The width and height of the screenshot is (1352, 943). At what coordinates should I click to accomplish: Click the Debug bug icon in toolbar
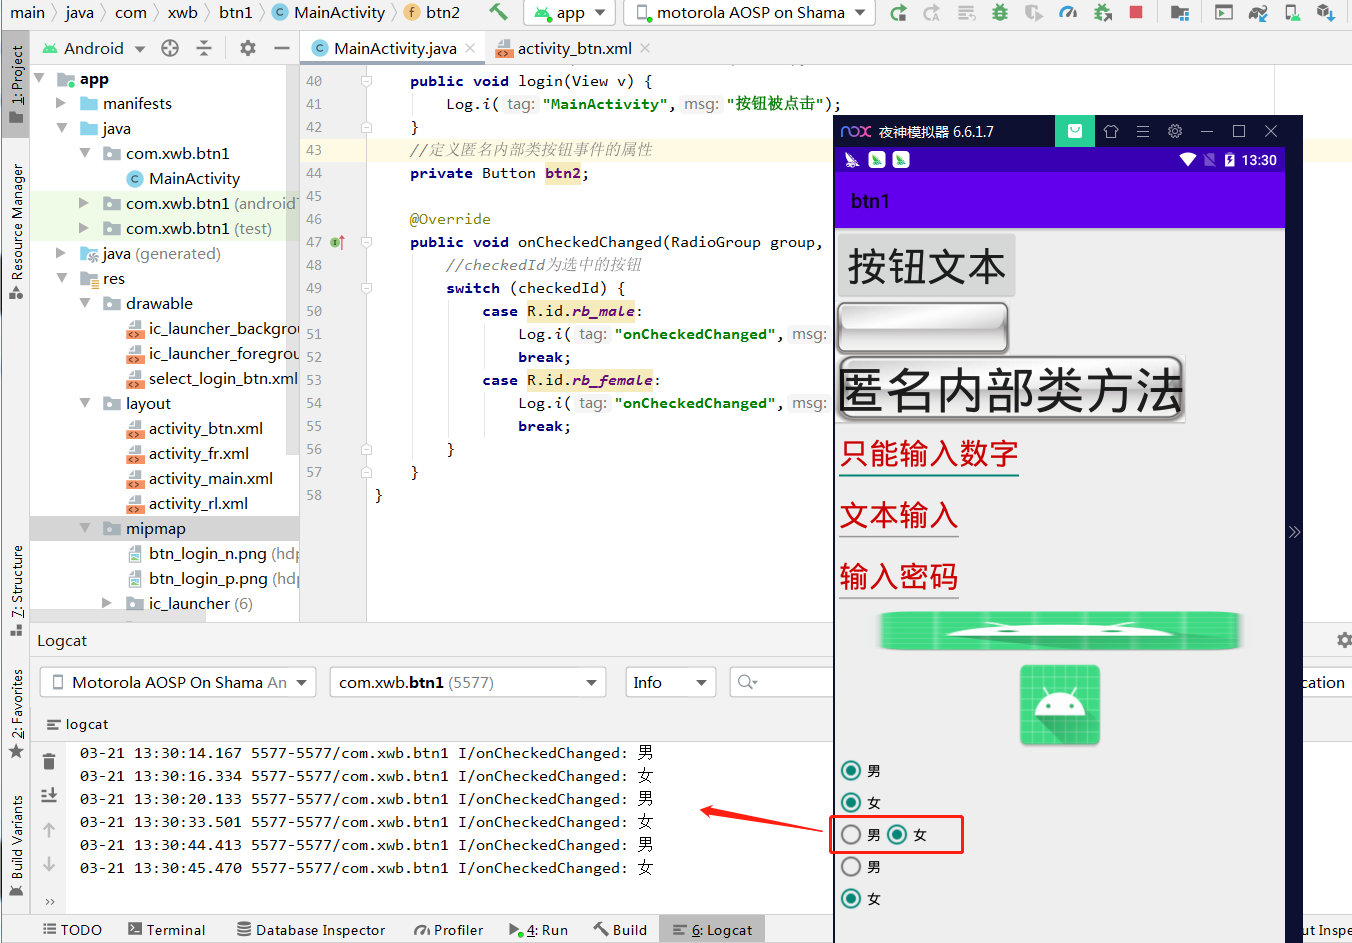pyautogui.click(x=999, y=13)
